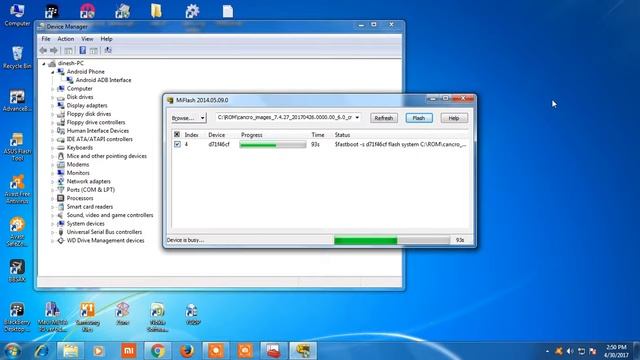Expand the Disk drives node arrow
Screen dimensions: 640x360
click(53, 97)
